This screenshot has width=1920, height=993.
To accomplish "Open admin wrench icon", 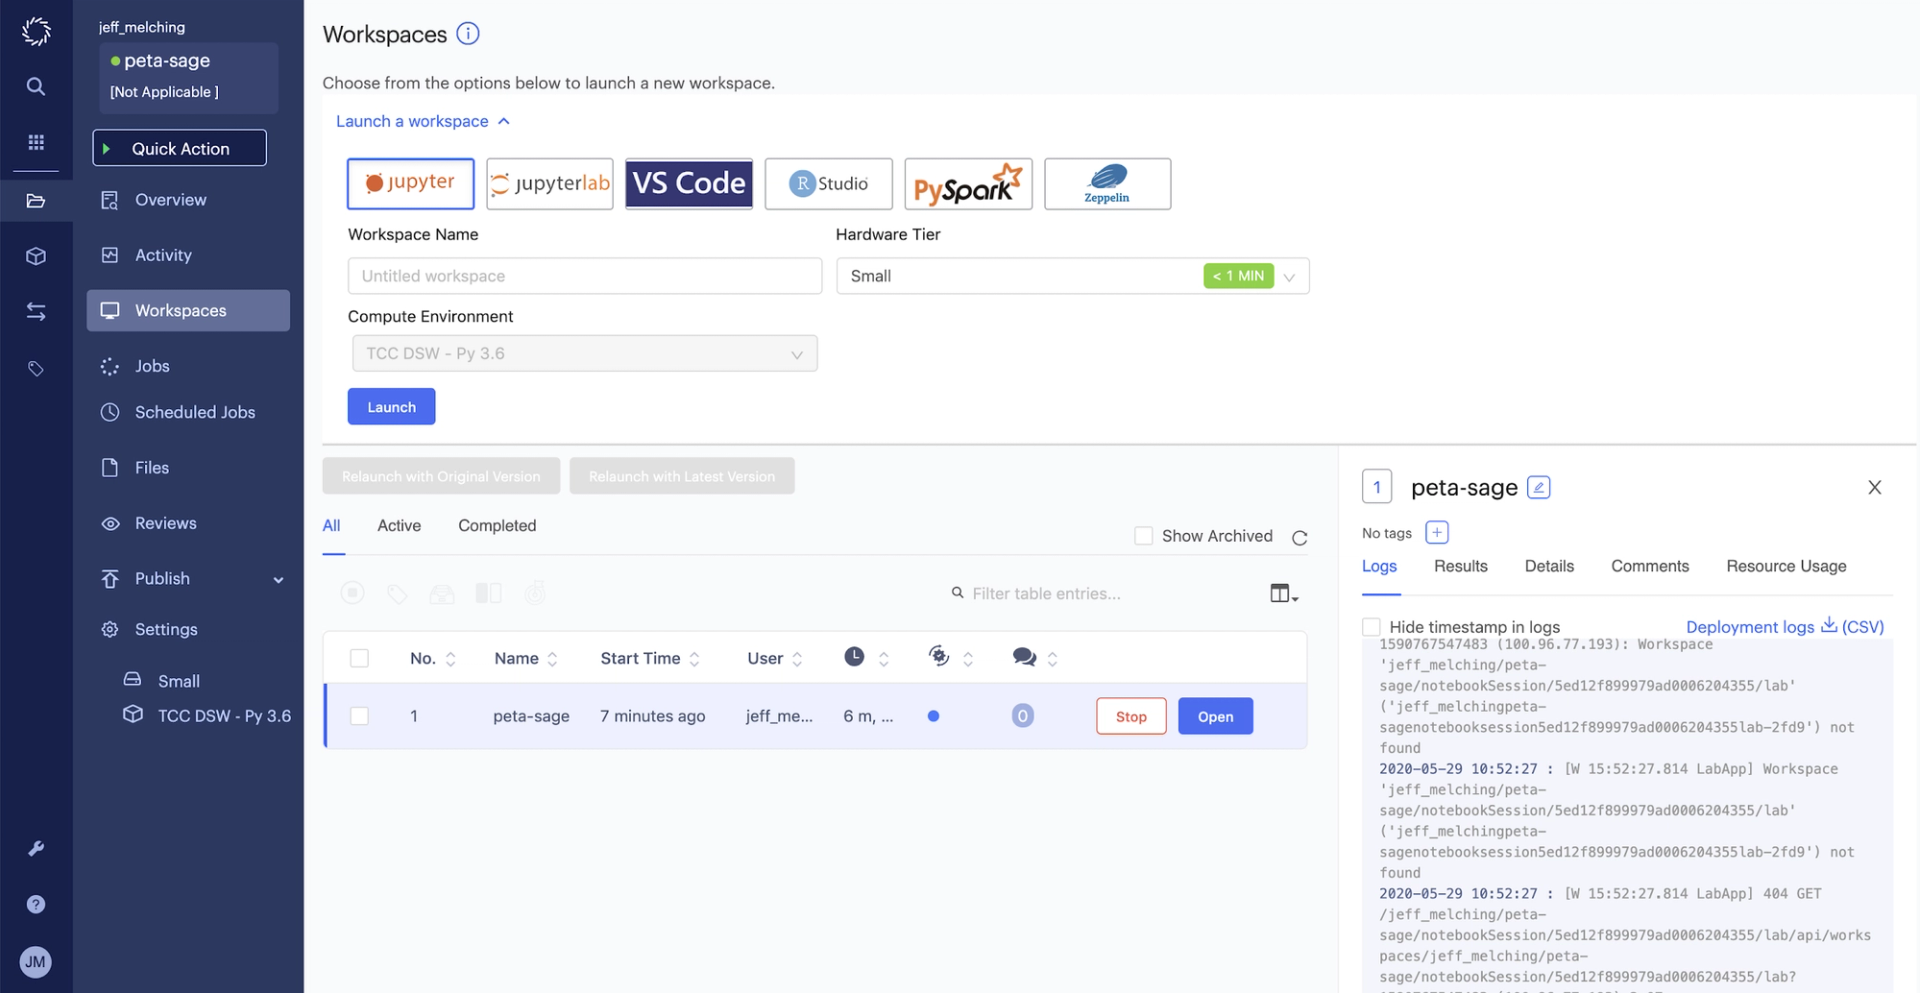I will click(x=36, y=848).
